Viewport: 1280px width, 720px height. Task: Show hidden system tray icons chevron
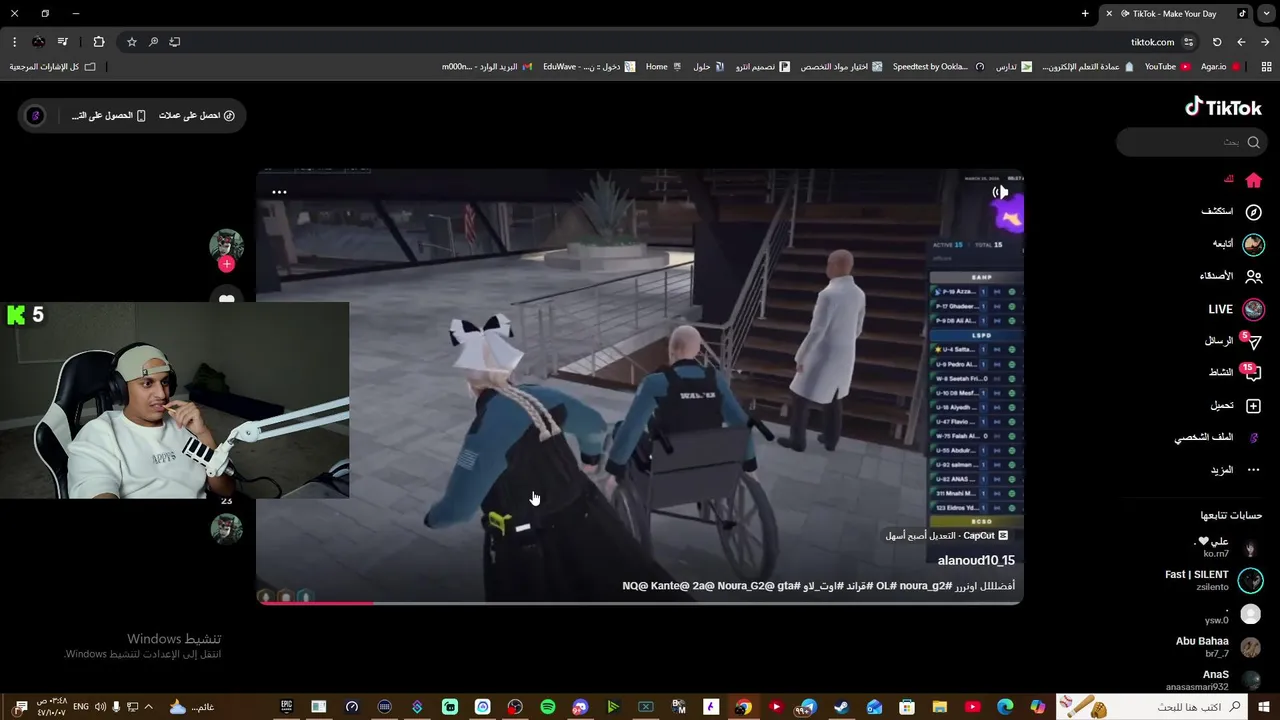[149, 707]
